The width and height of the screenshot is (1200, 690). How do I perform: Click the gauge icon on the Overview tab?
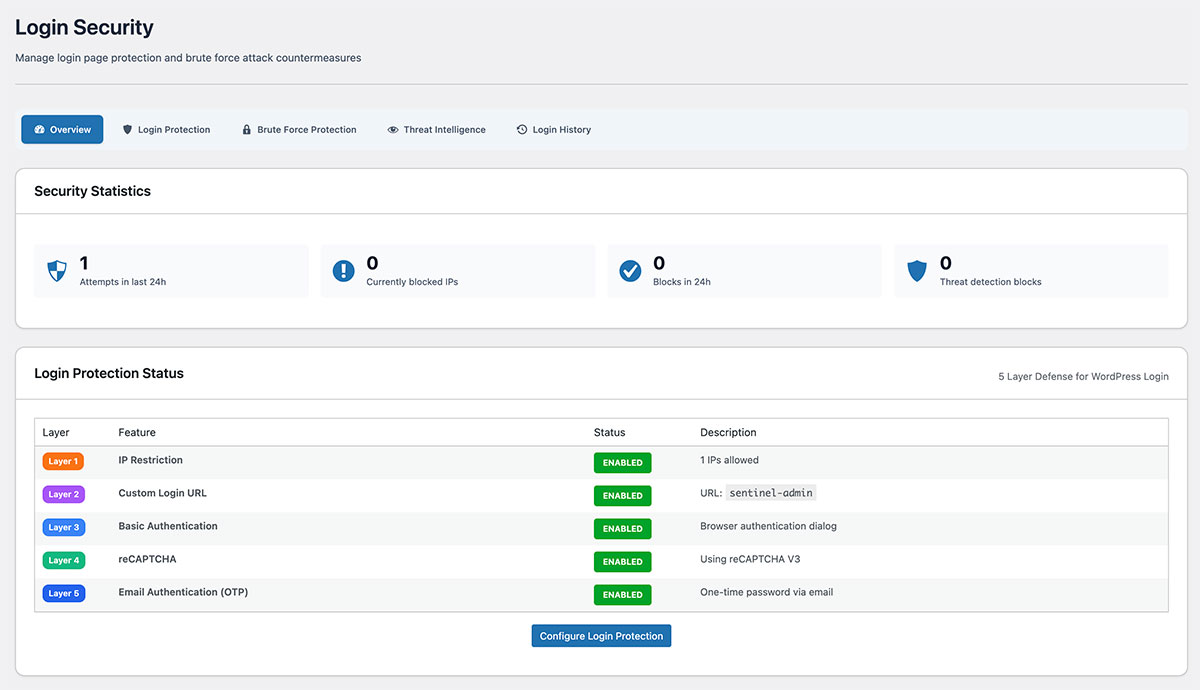click(x=39, y=130)
